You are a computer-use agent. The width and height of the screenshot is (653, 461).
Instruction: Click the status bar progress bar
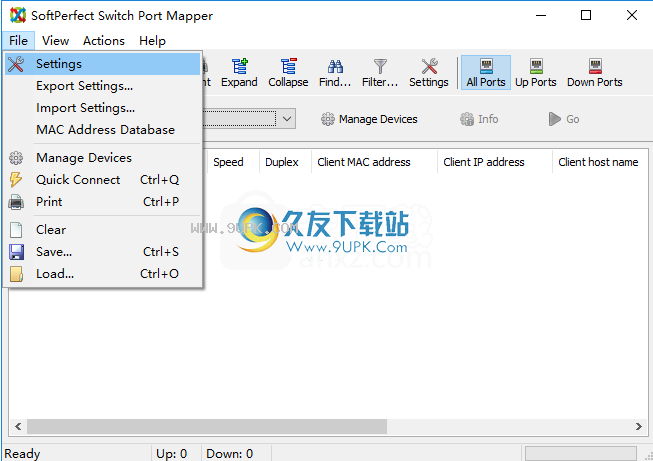click(x=581, y=454)
